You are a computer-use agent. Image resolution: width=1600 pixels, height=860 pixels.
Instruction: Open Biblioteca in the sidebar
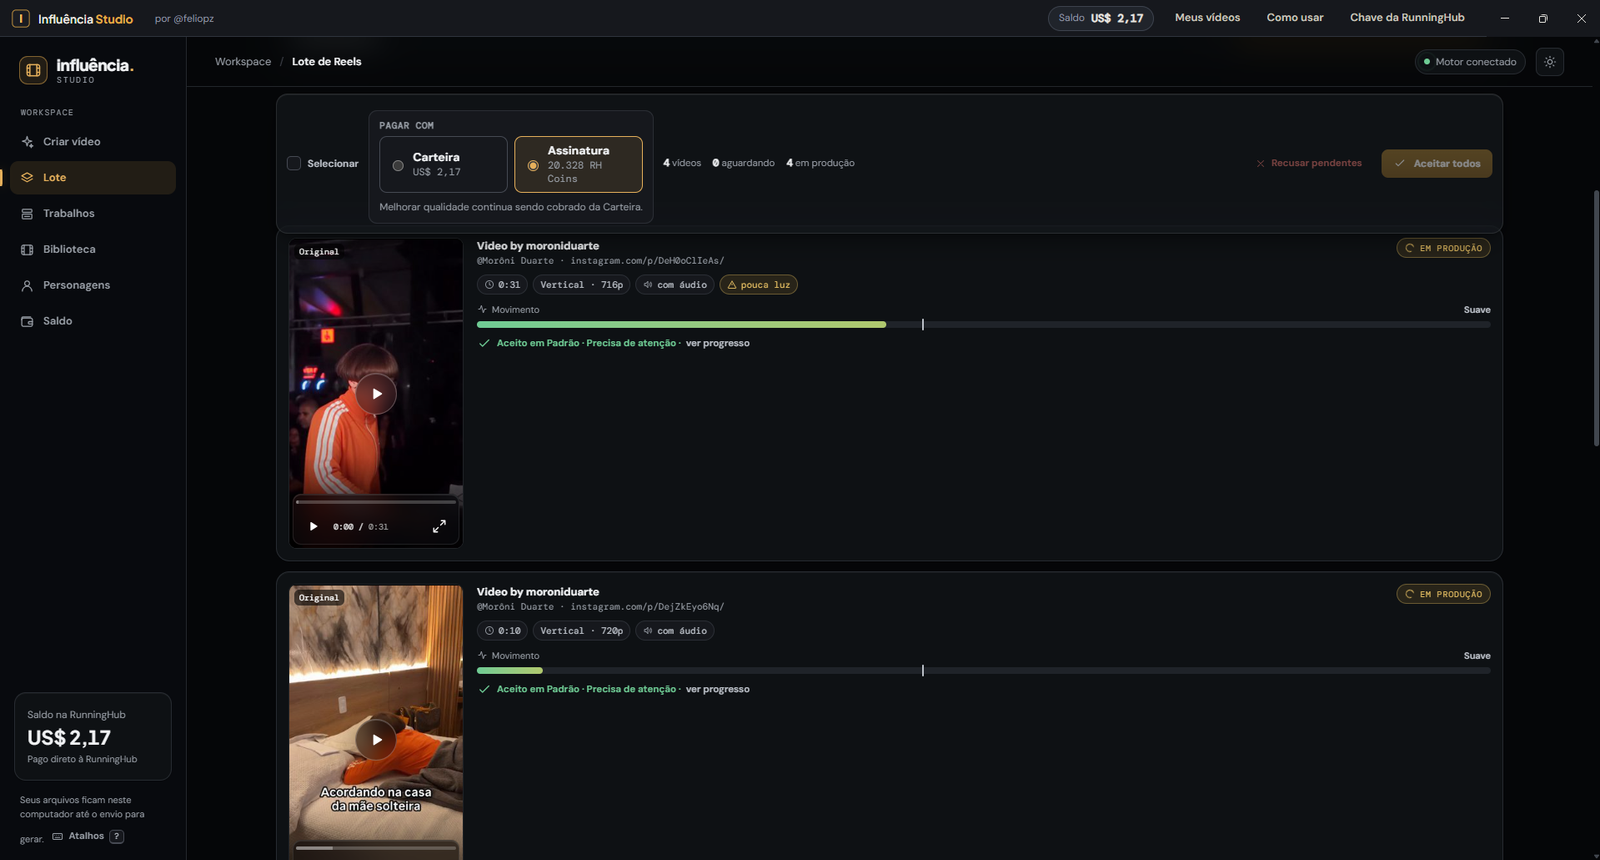pyautogui.click(x=94, y=250)
